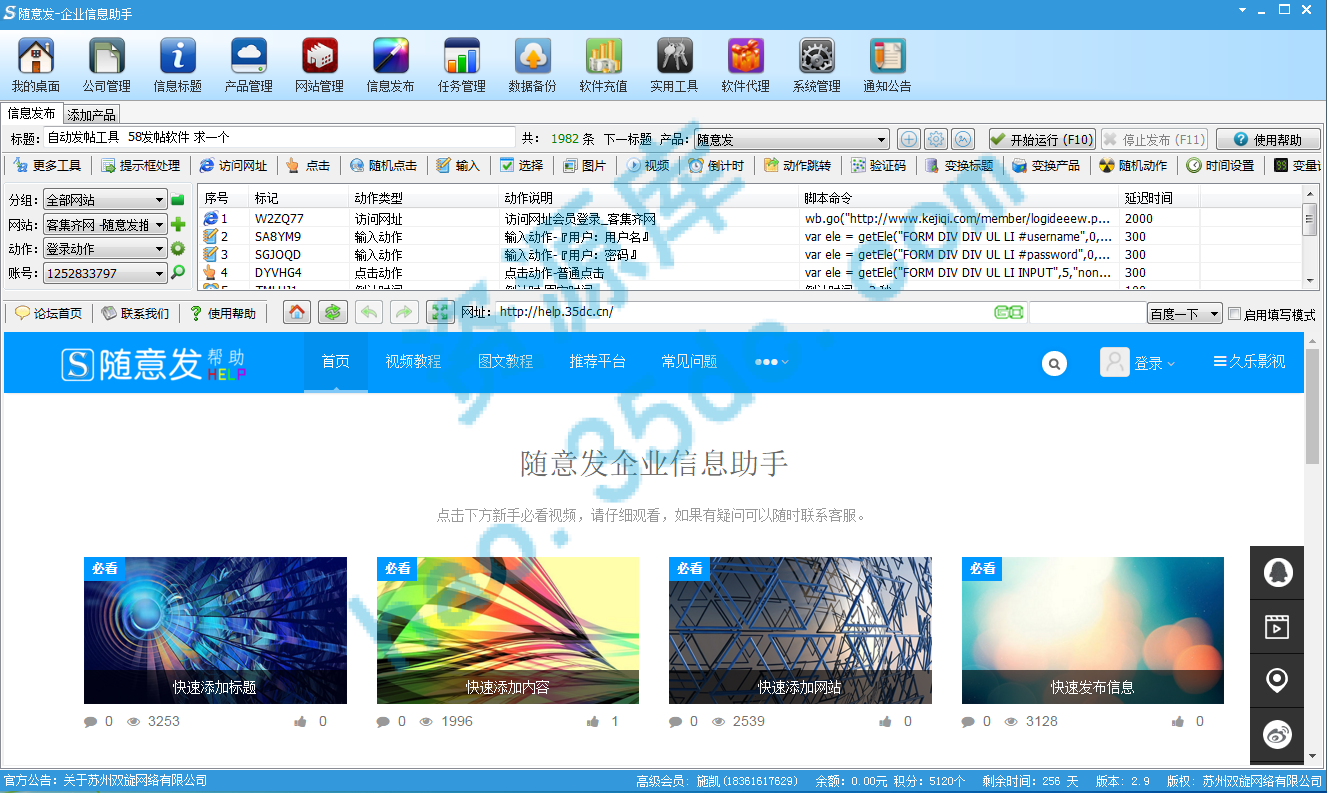Image resolution: width=1327 pixels, height=793 pixels.
Task: Enable the 启用填写模式 checkbox
Action: pos(1234,313)
